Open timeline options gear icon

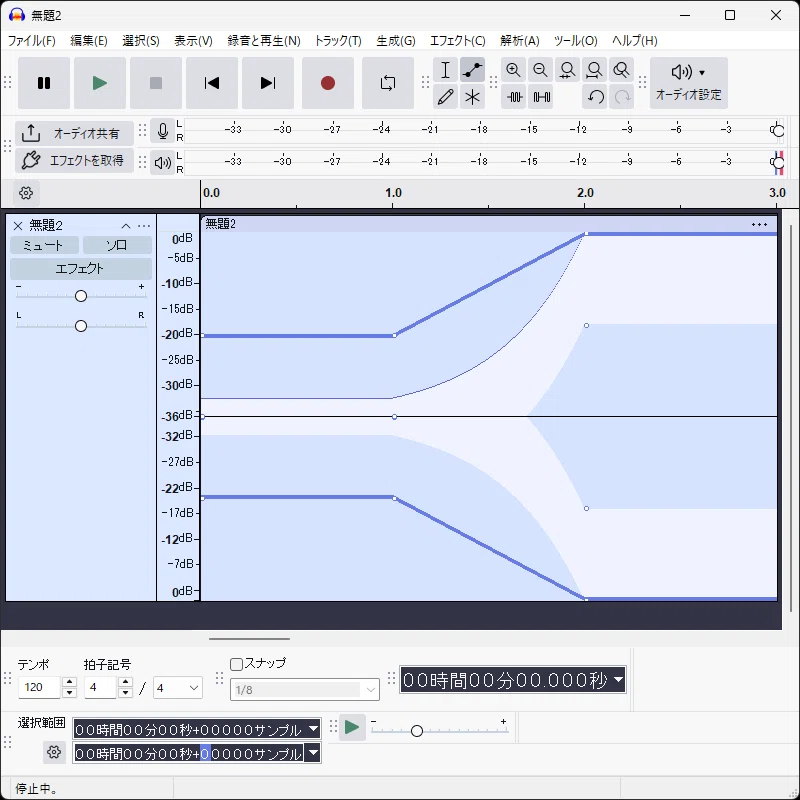coord(26,193)
